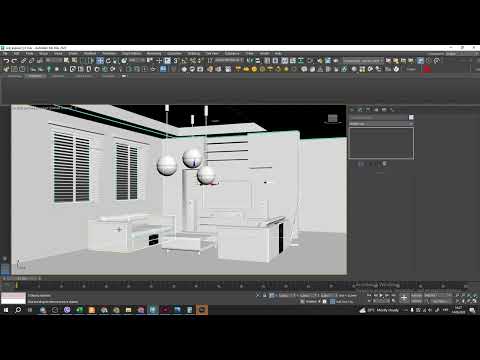Expand the Modifier List dropdown

tap(382, 124)
